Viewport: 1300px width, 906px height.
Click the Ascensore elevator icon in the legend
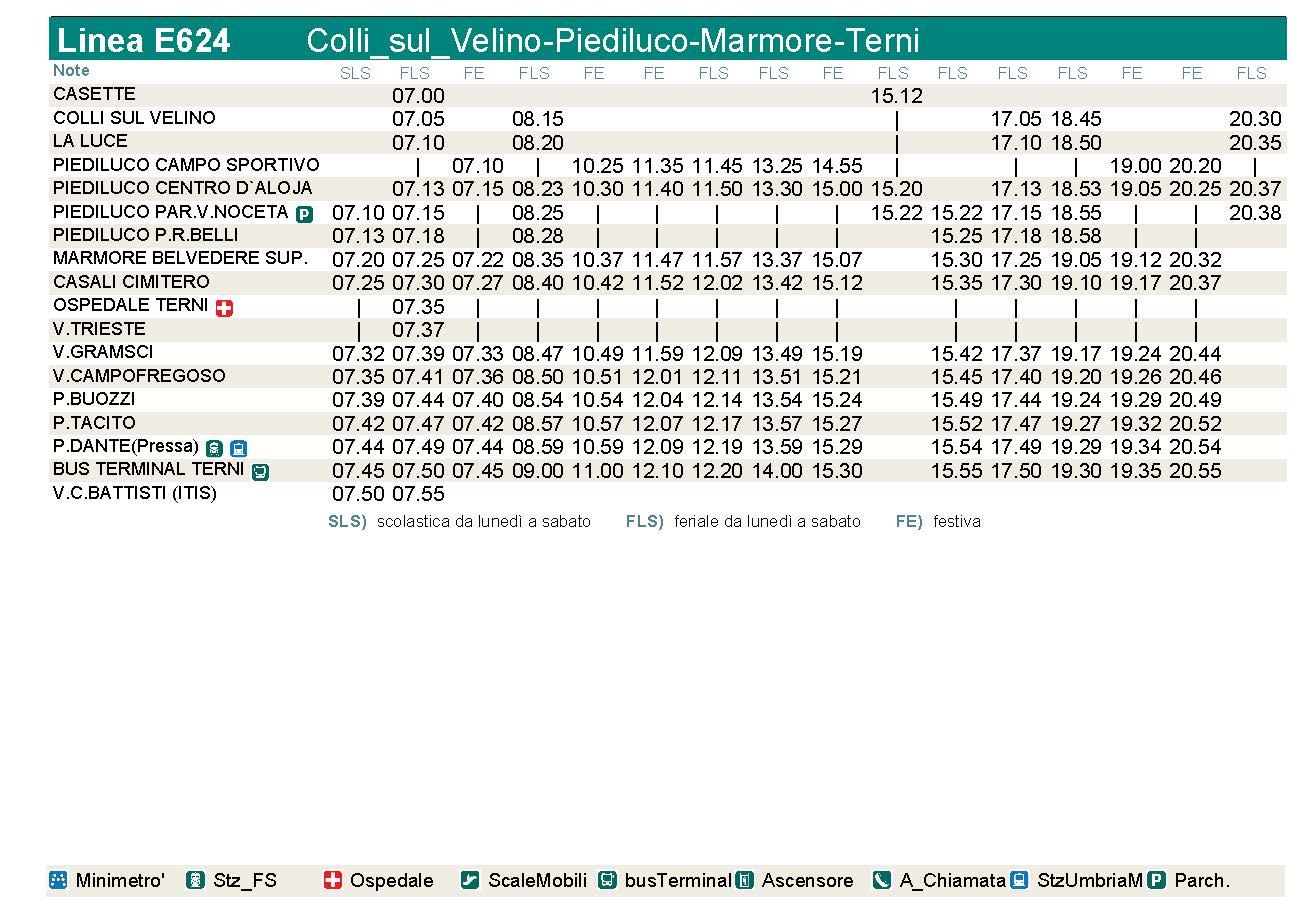[744, 881]
